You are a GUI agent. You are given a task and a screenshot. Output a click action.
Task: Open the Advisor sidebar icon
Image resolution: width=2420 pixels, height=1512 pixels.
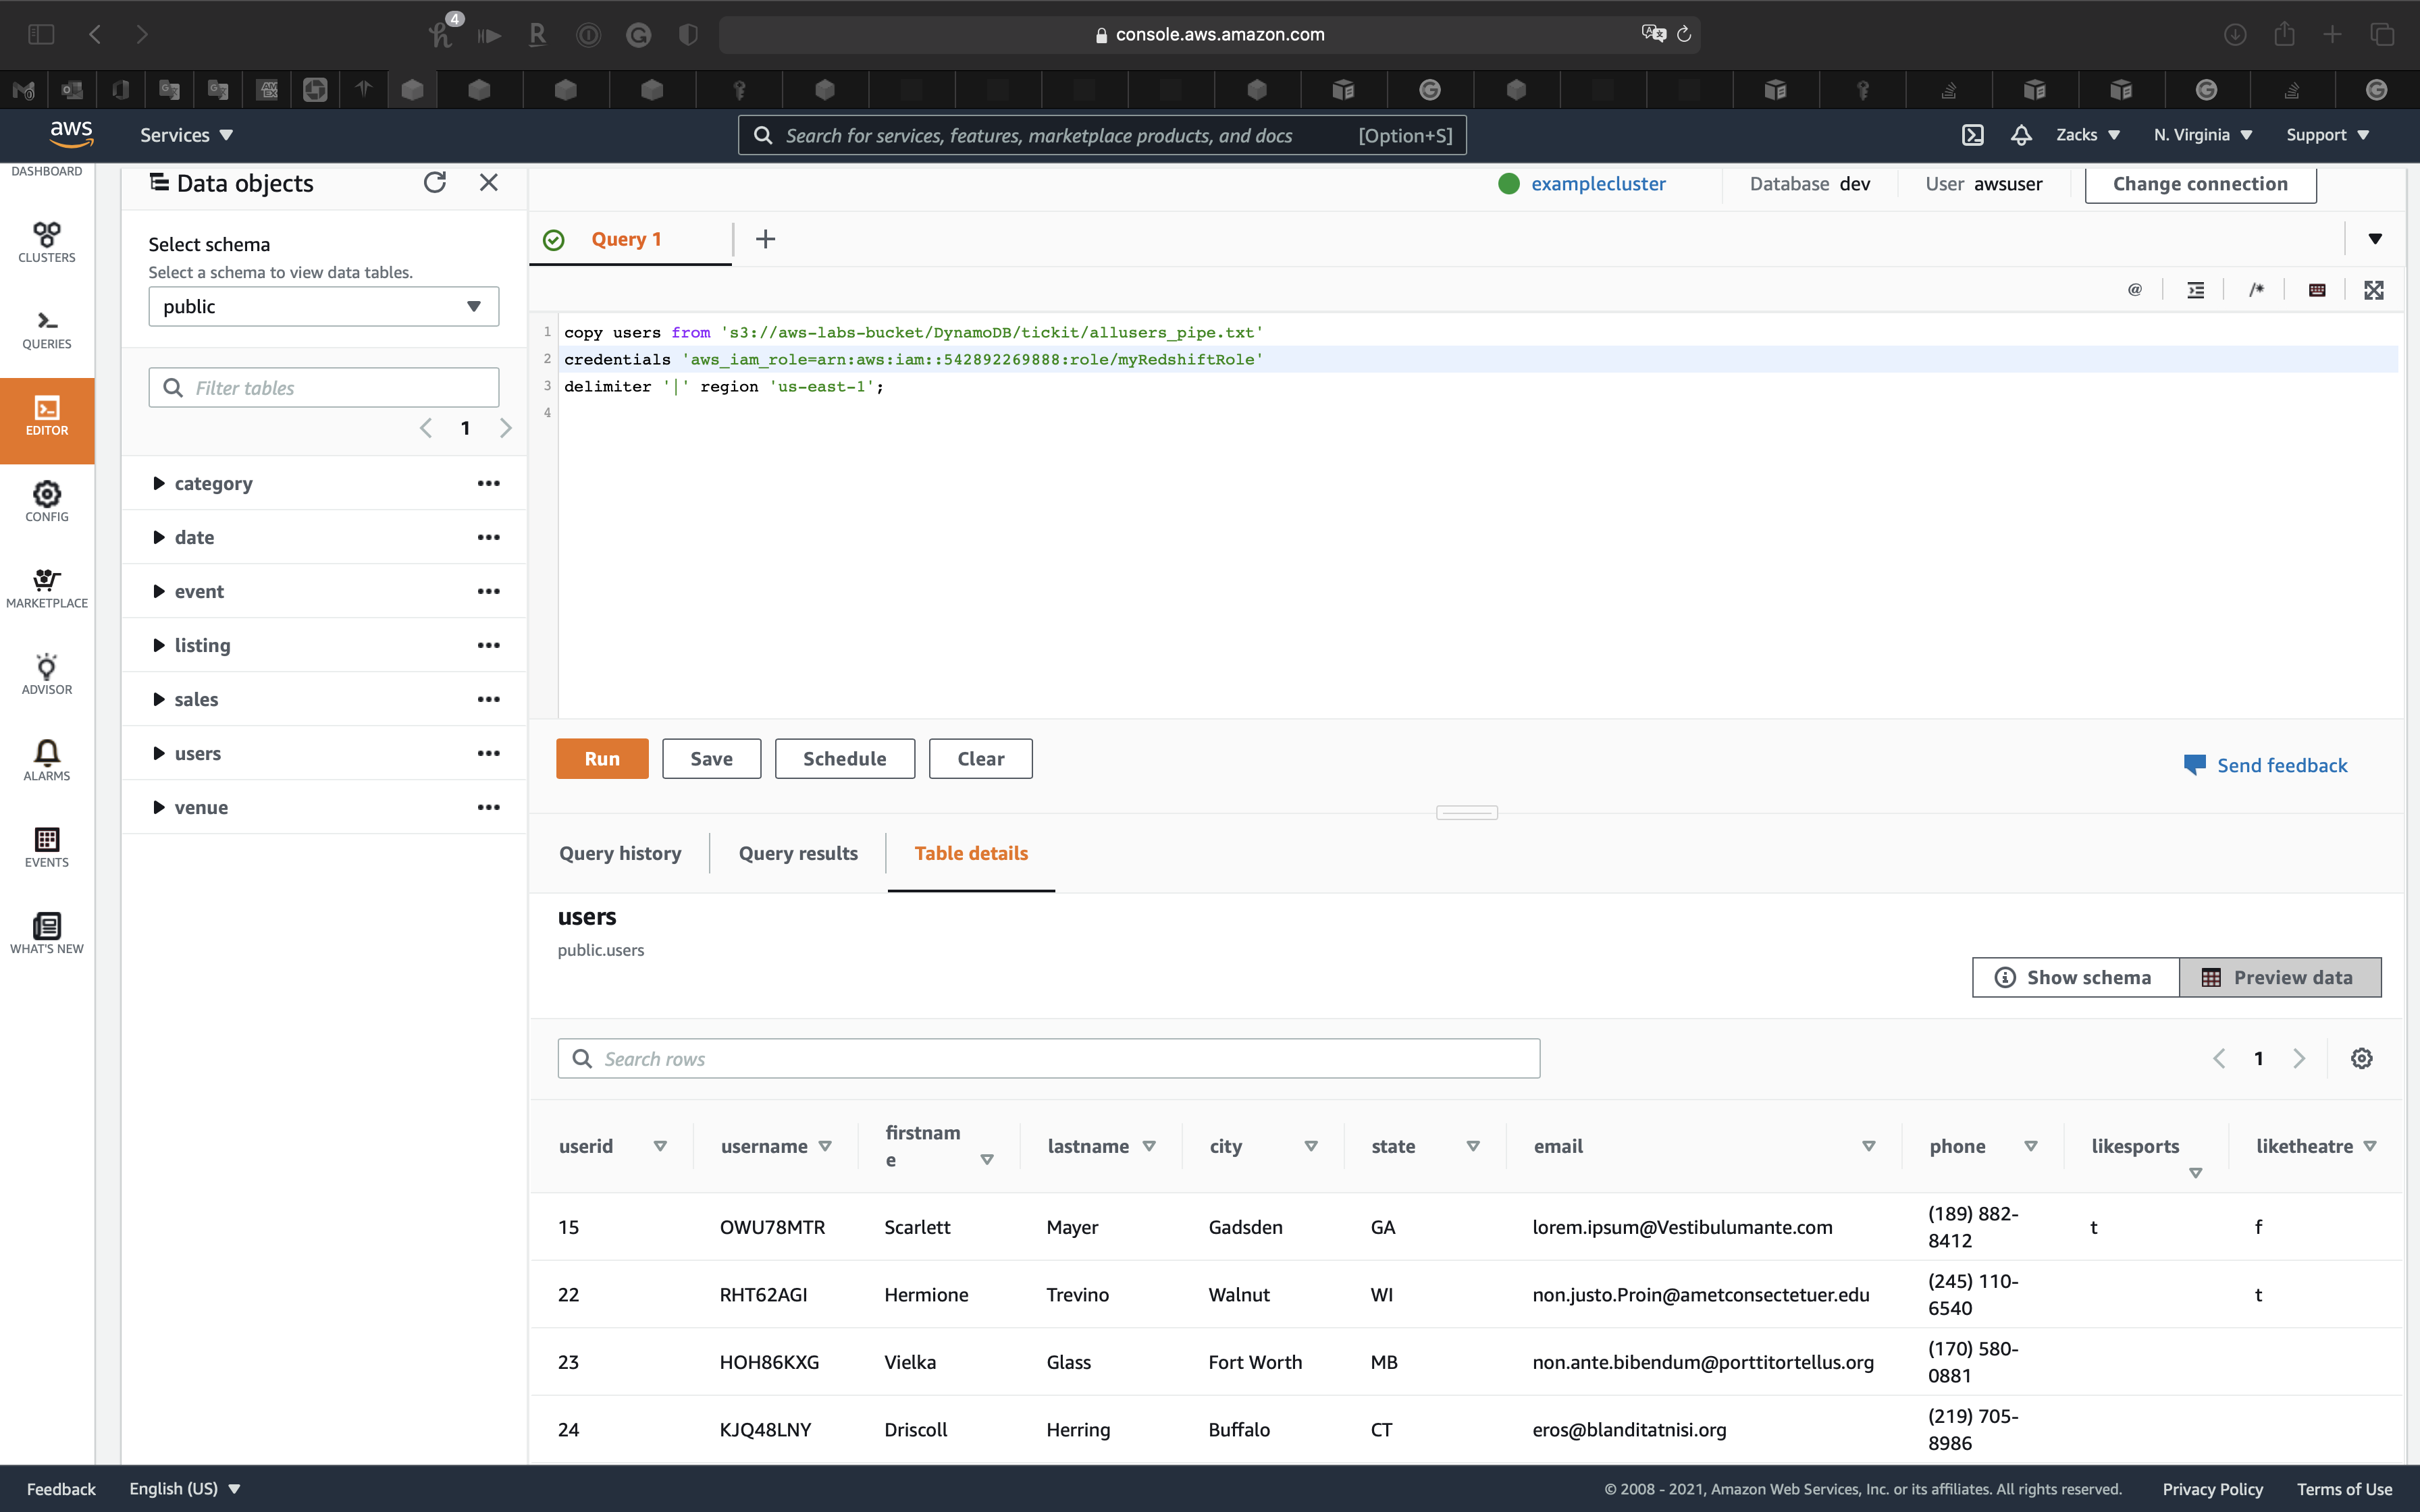click(47, 674)
